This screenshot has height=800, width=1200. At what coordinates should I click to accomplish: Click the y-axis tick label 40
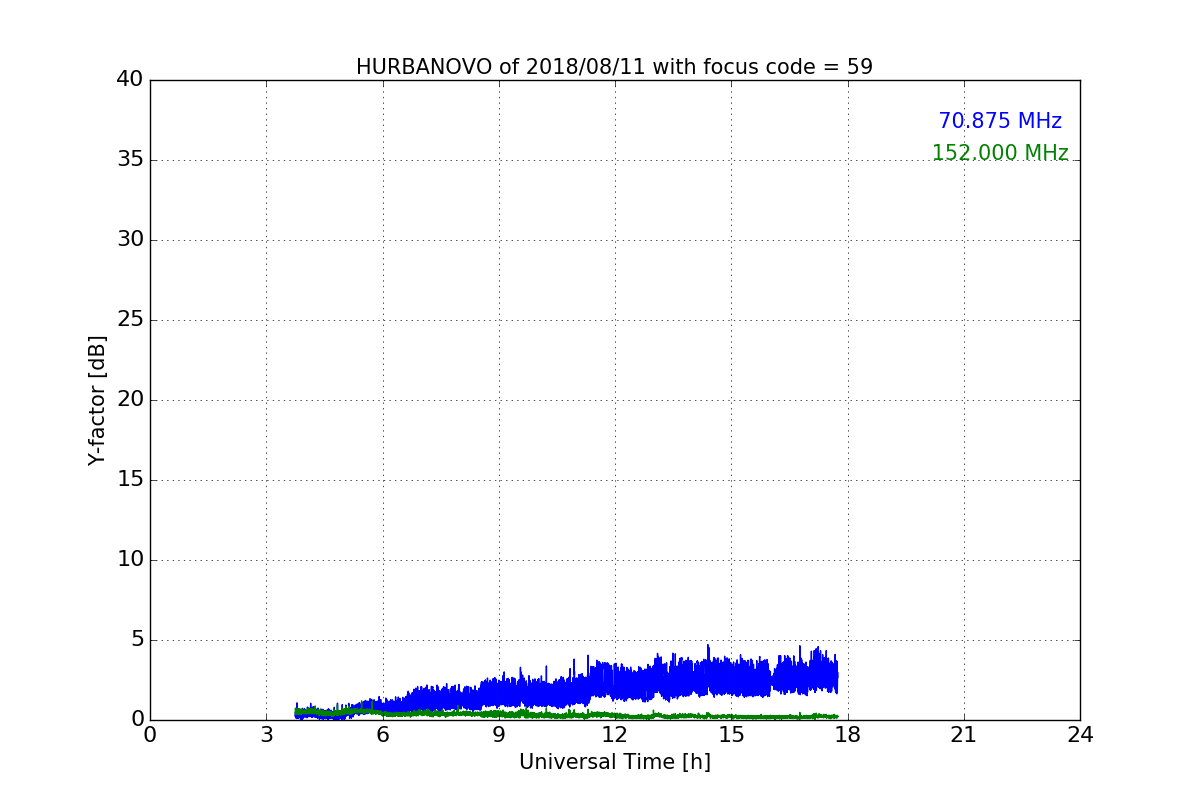[130, 80]
